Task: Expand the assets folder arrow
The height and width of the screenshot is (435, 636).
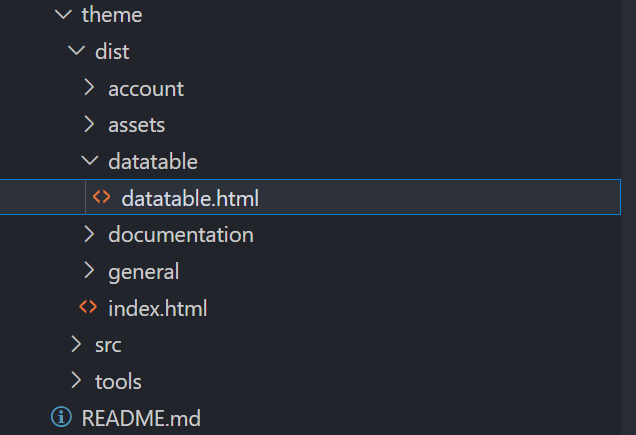Action: click(x=89, y=125)
